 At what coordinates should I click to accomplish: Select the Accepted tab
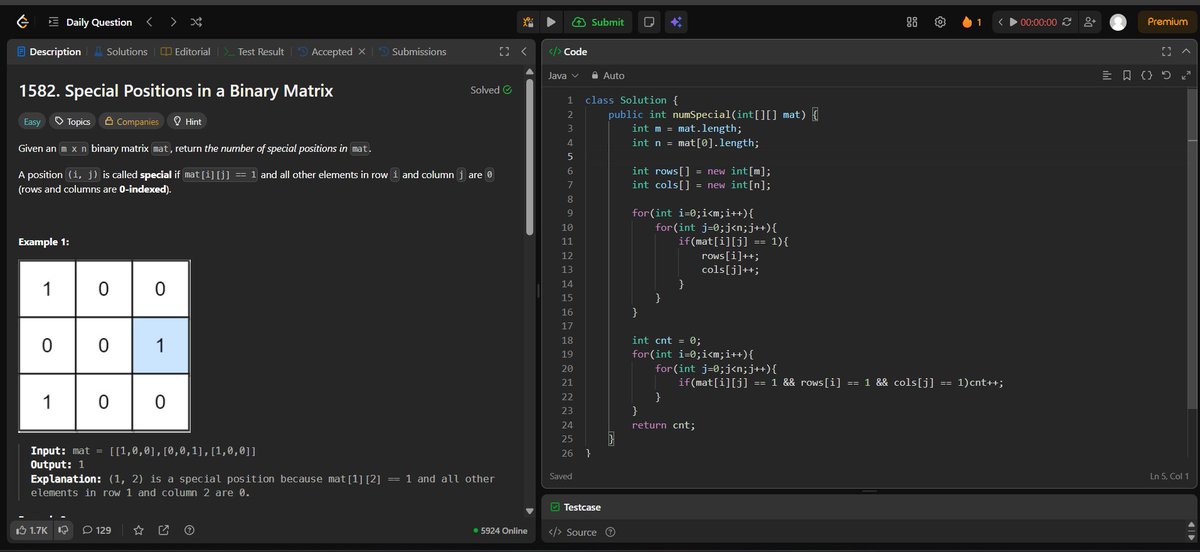pos(325,51)
